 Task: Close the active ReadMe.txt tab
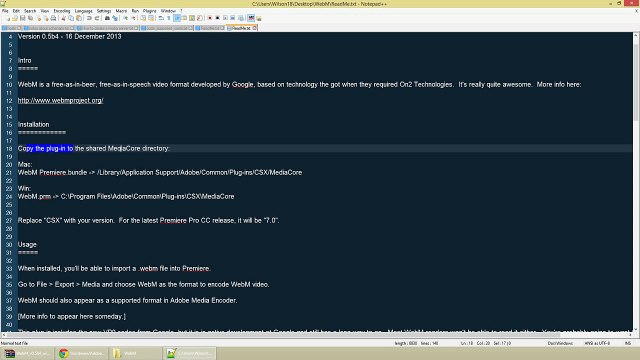click(x=255, y=28)
